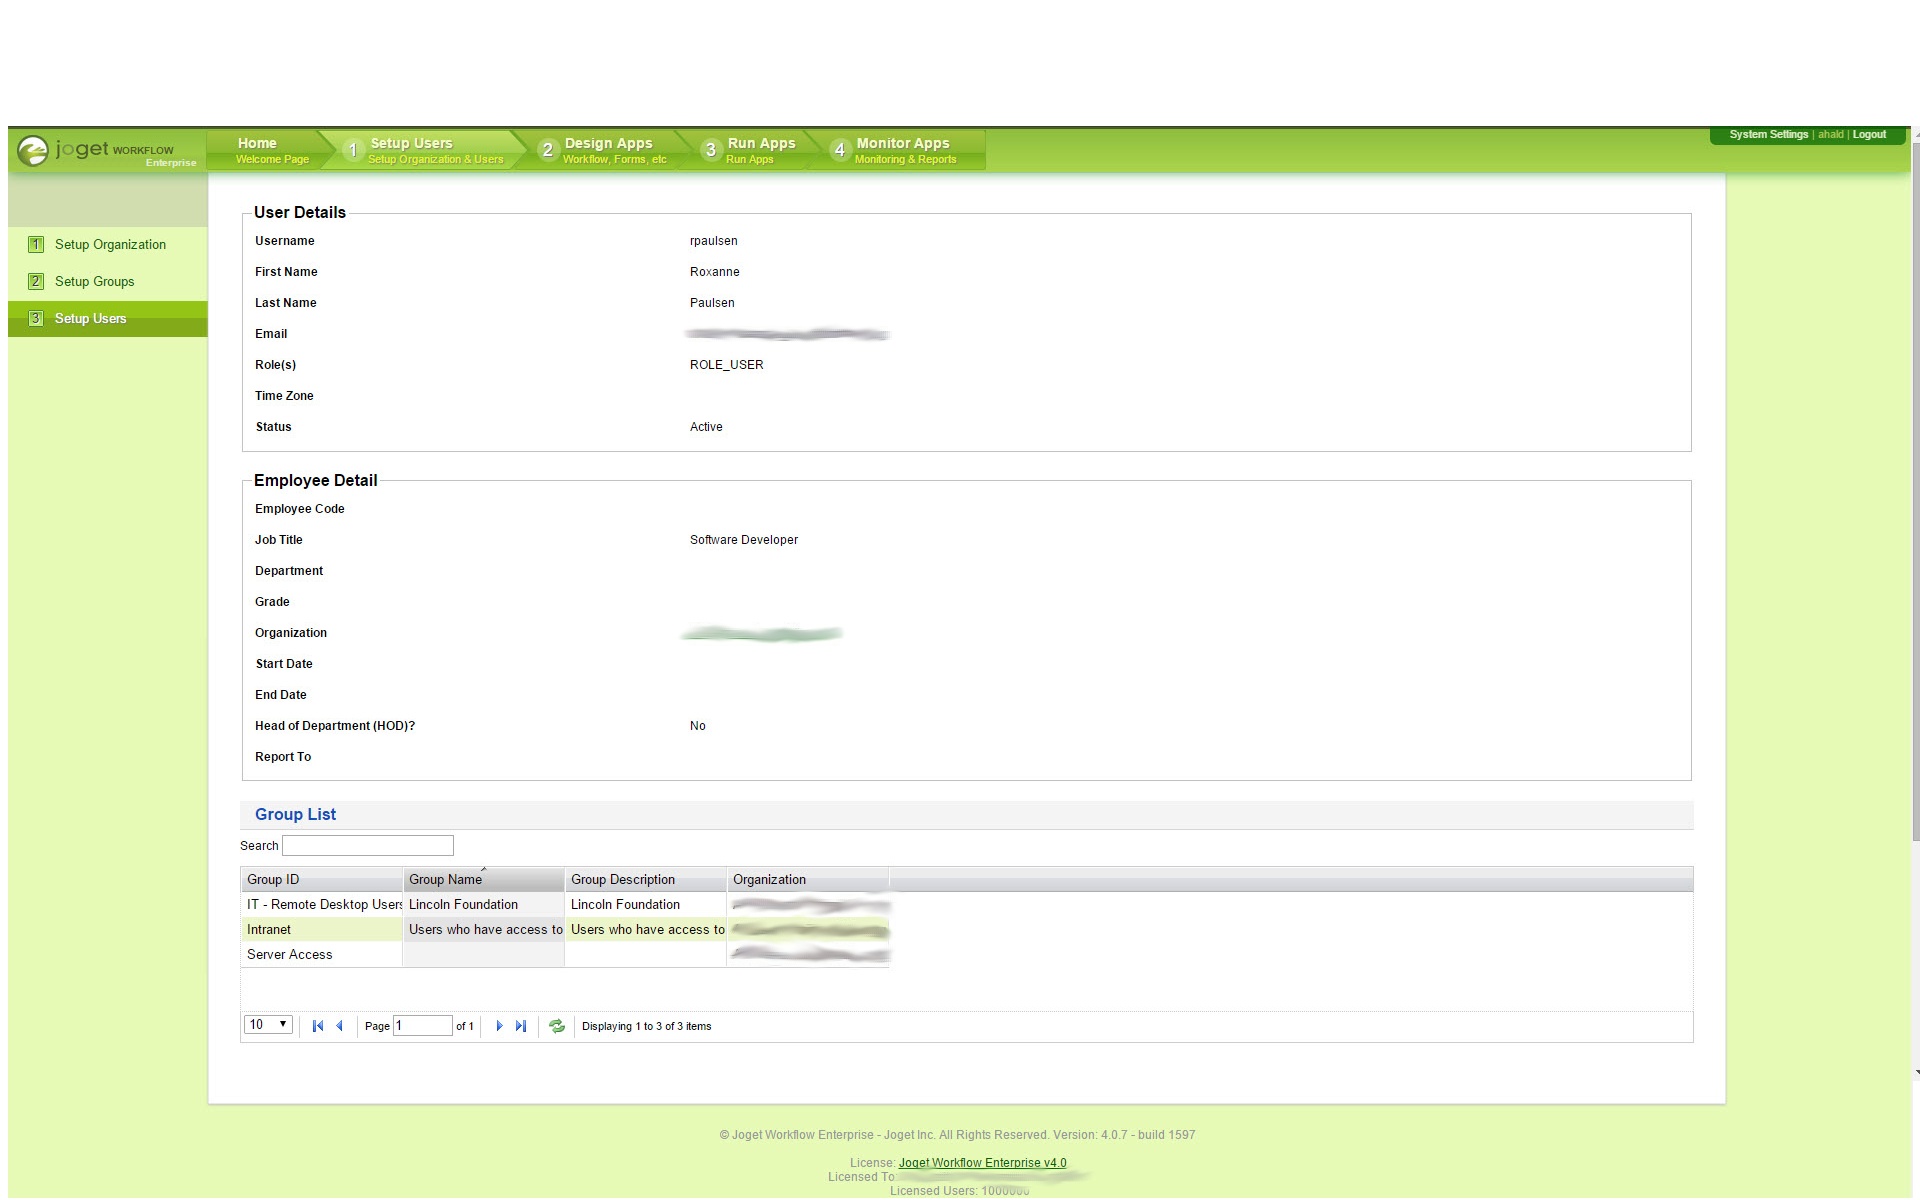Viewport: 1920px width, 1200px height.
Task: Open the Joget Workflow Enterprise v4.0 license link
Action: tap(982, 1163)
